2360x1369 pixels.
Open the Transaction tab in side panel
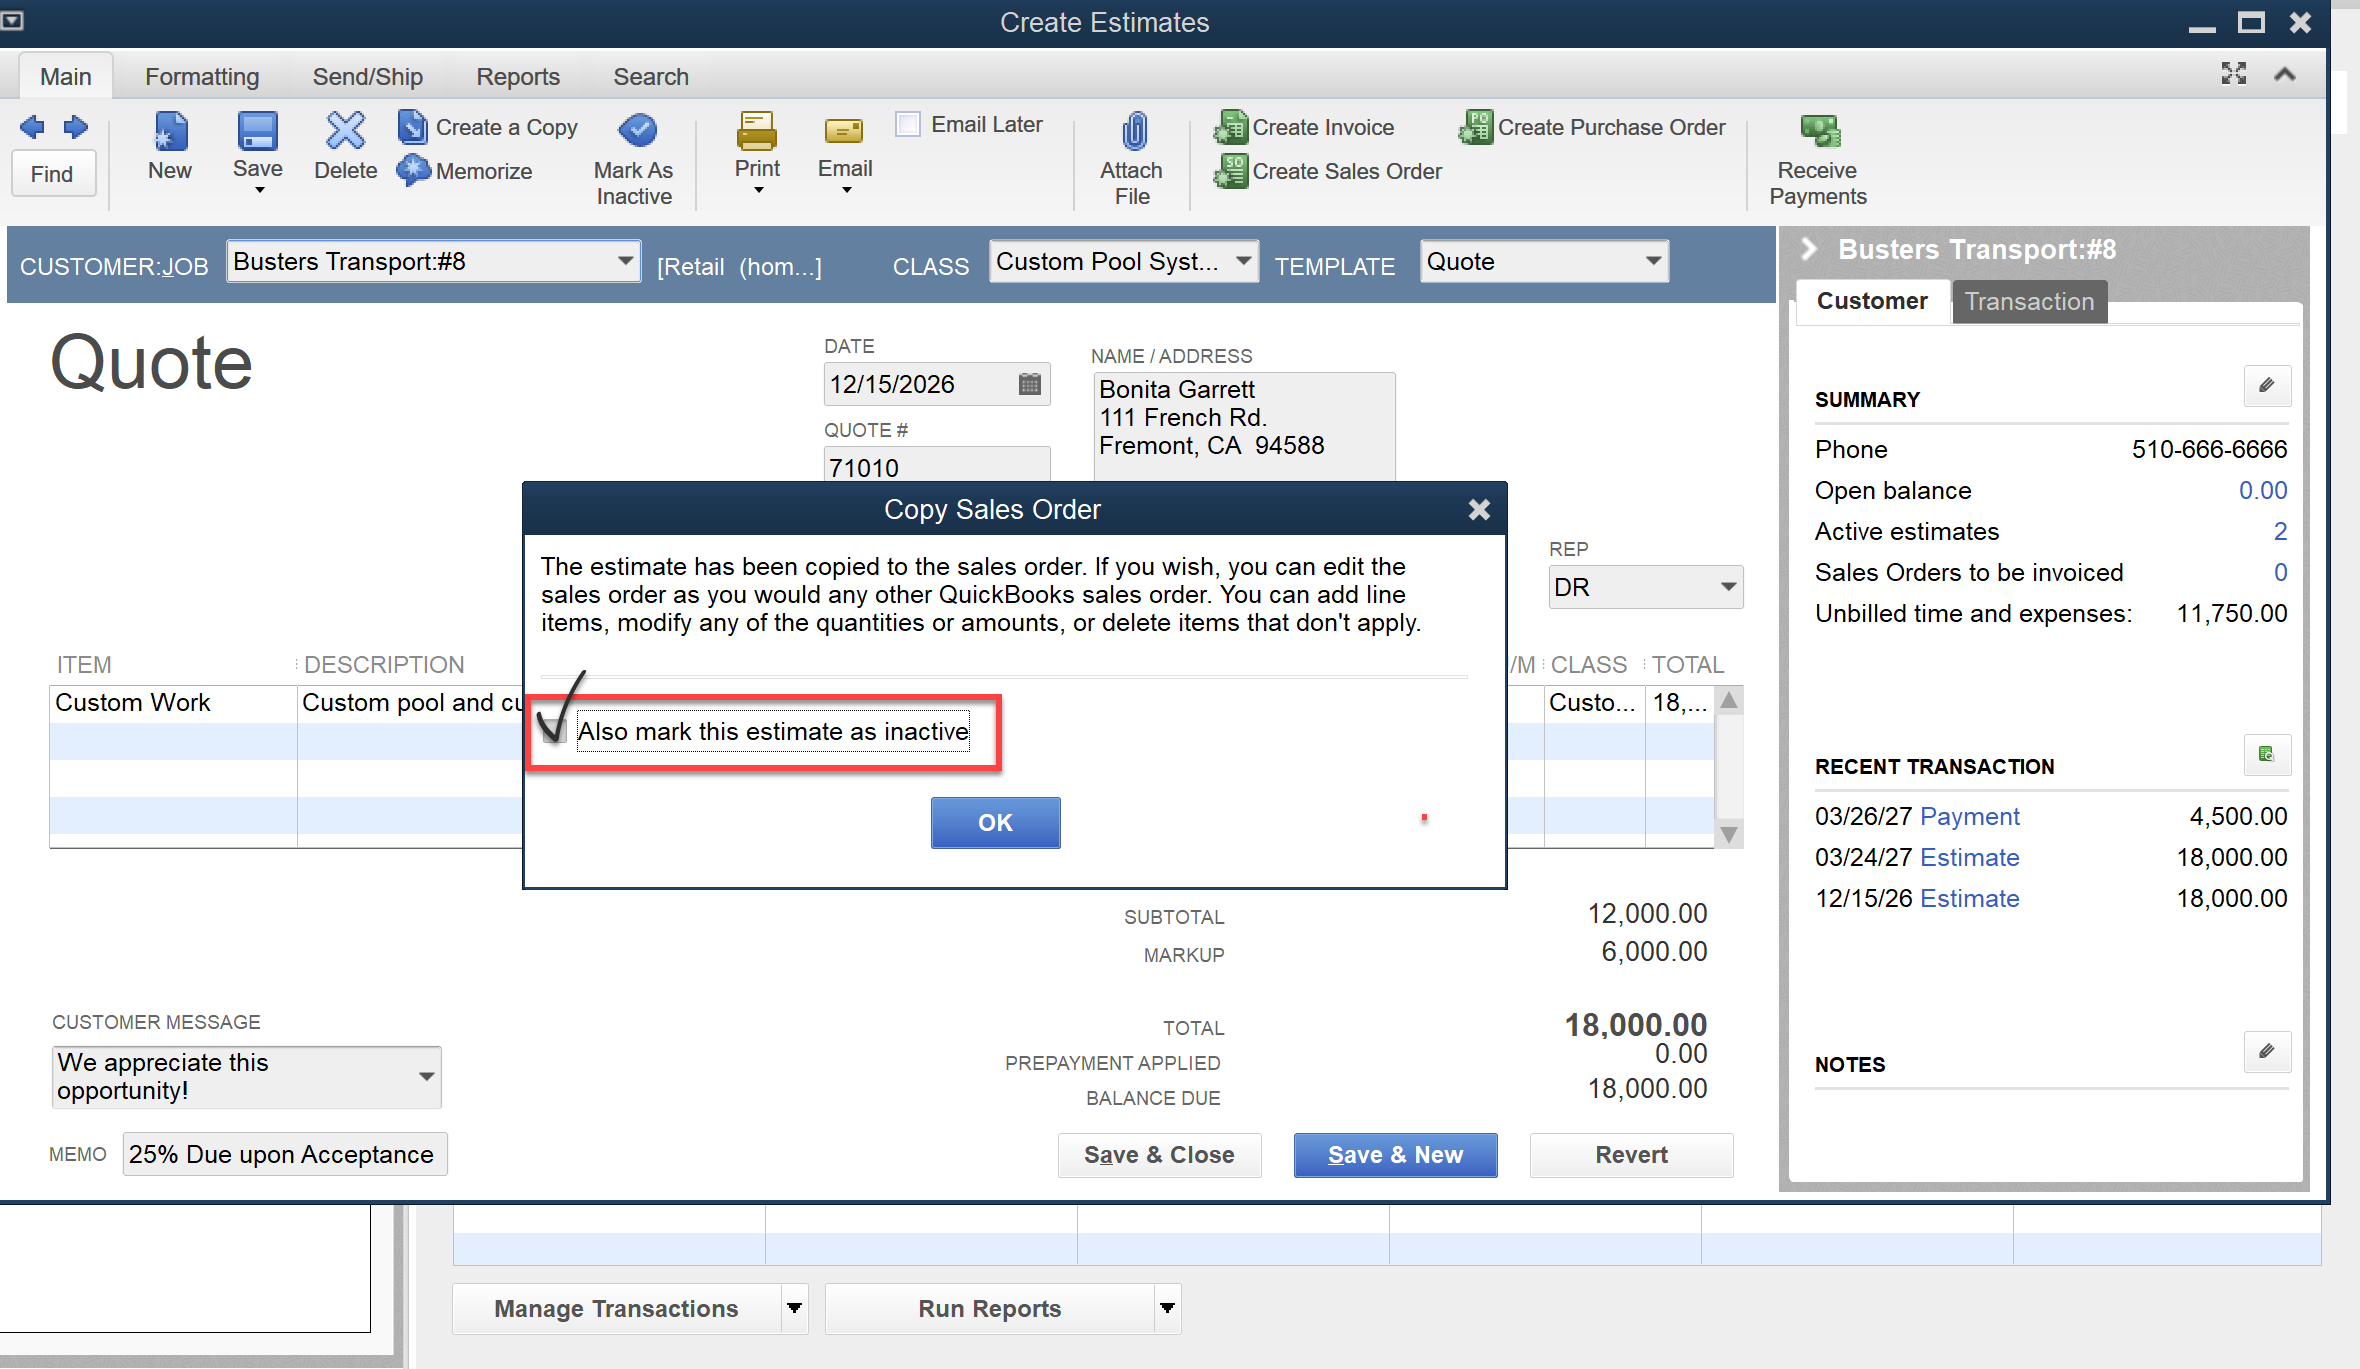(2028, 301)
